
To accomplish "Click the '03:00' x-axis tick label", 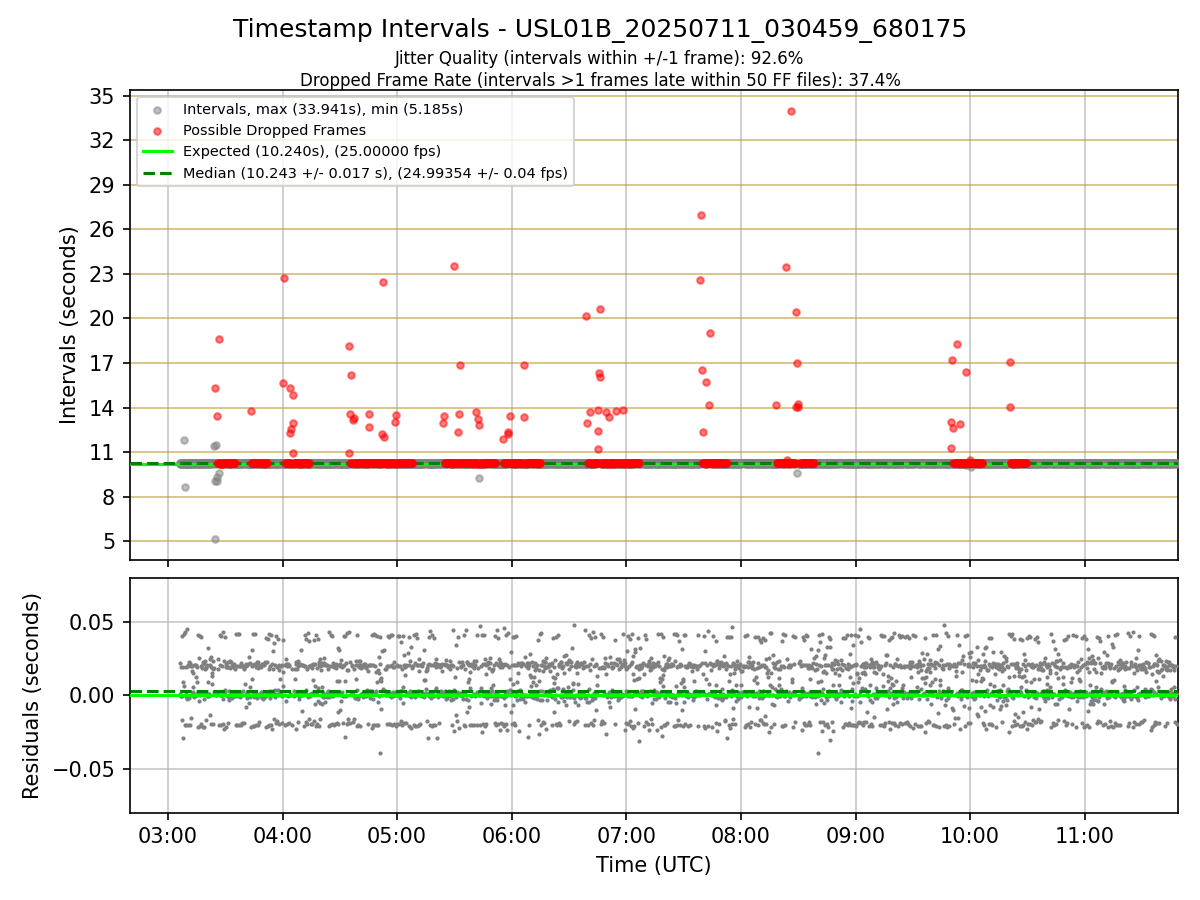I will click(167, 834).
